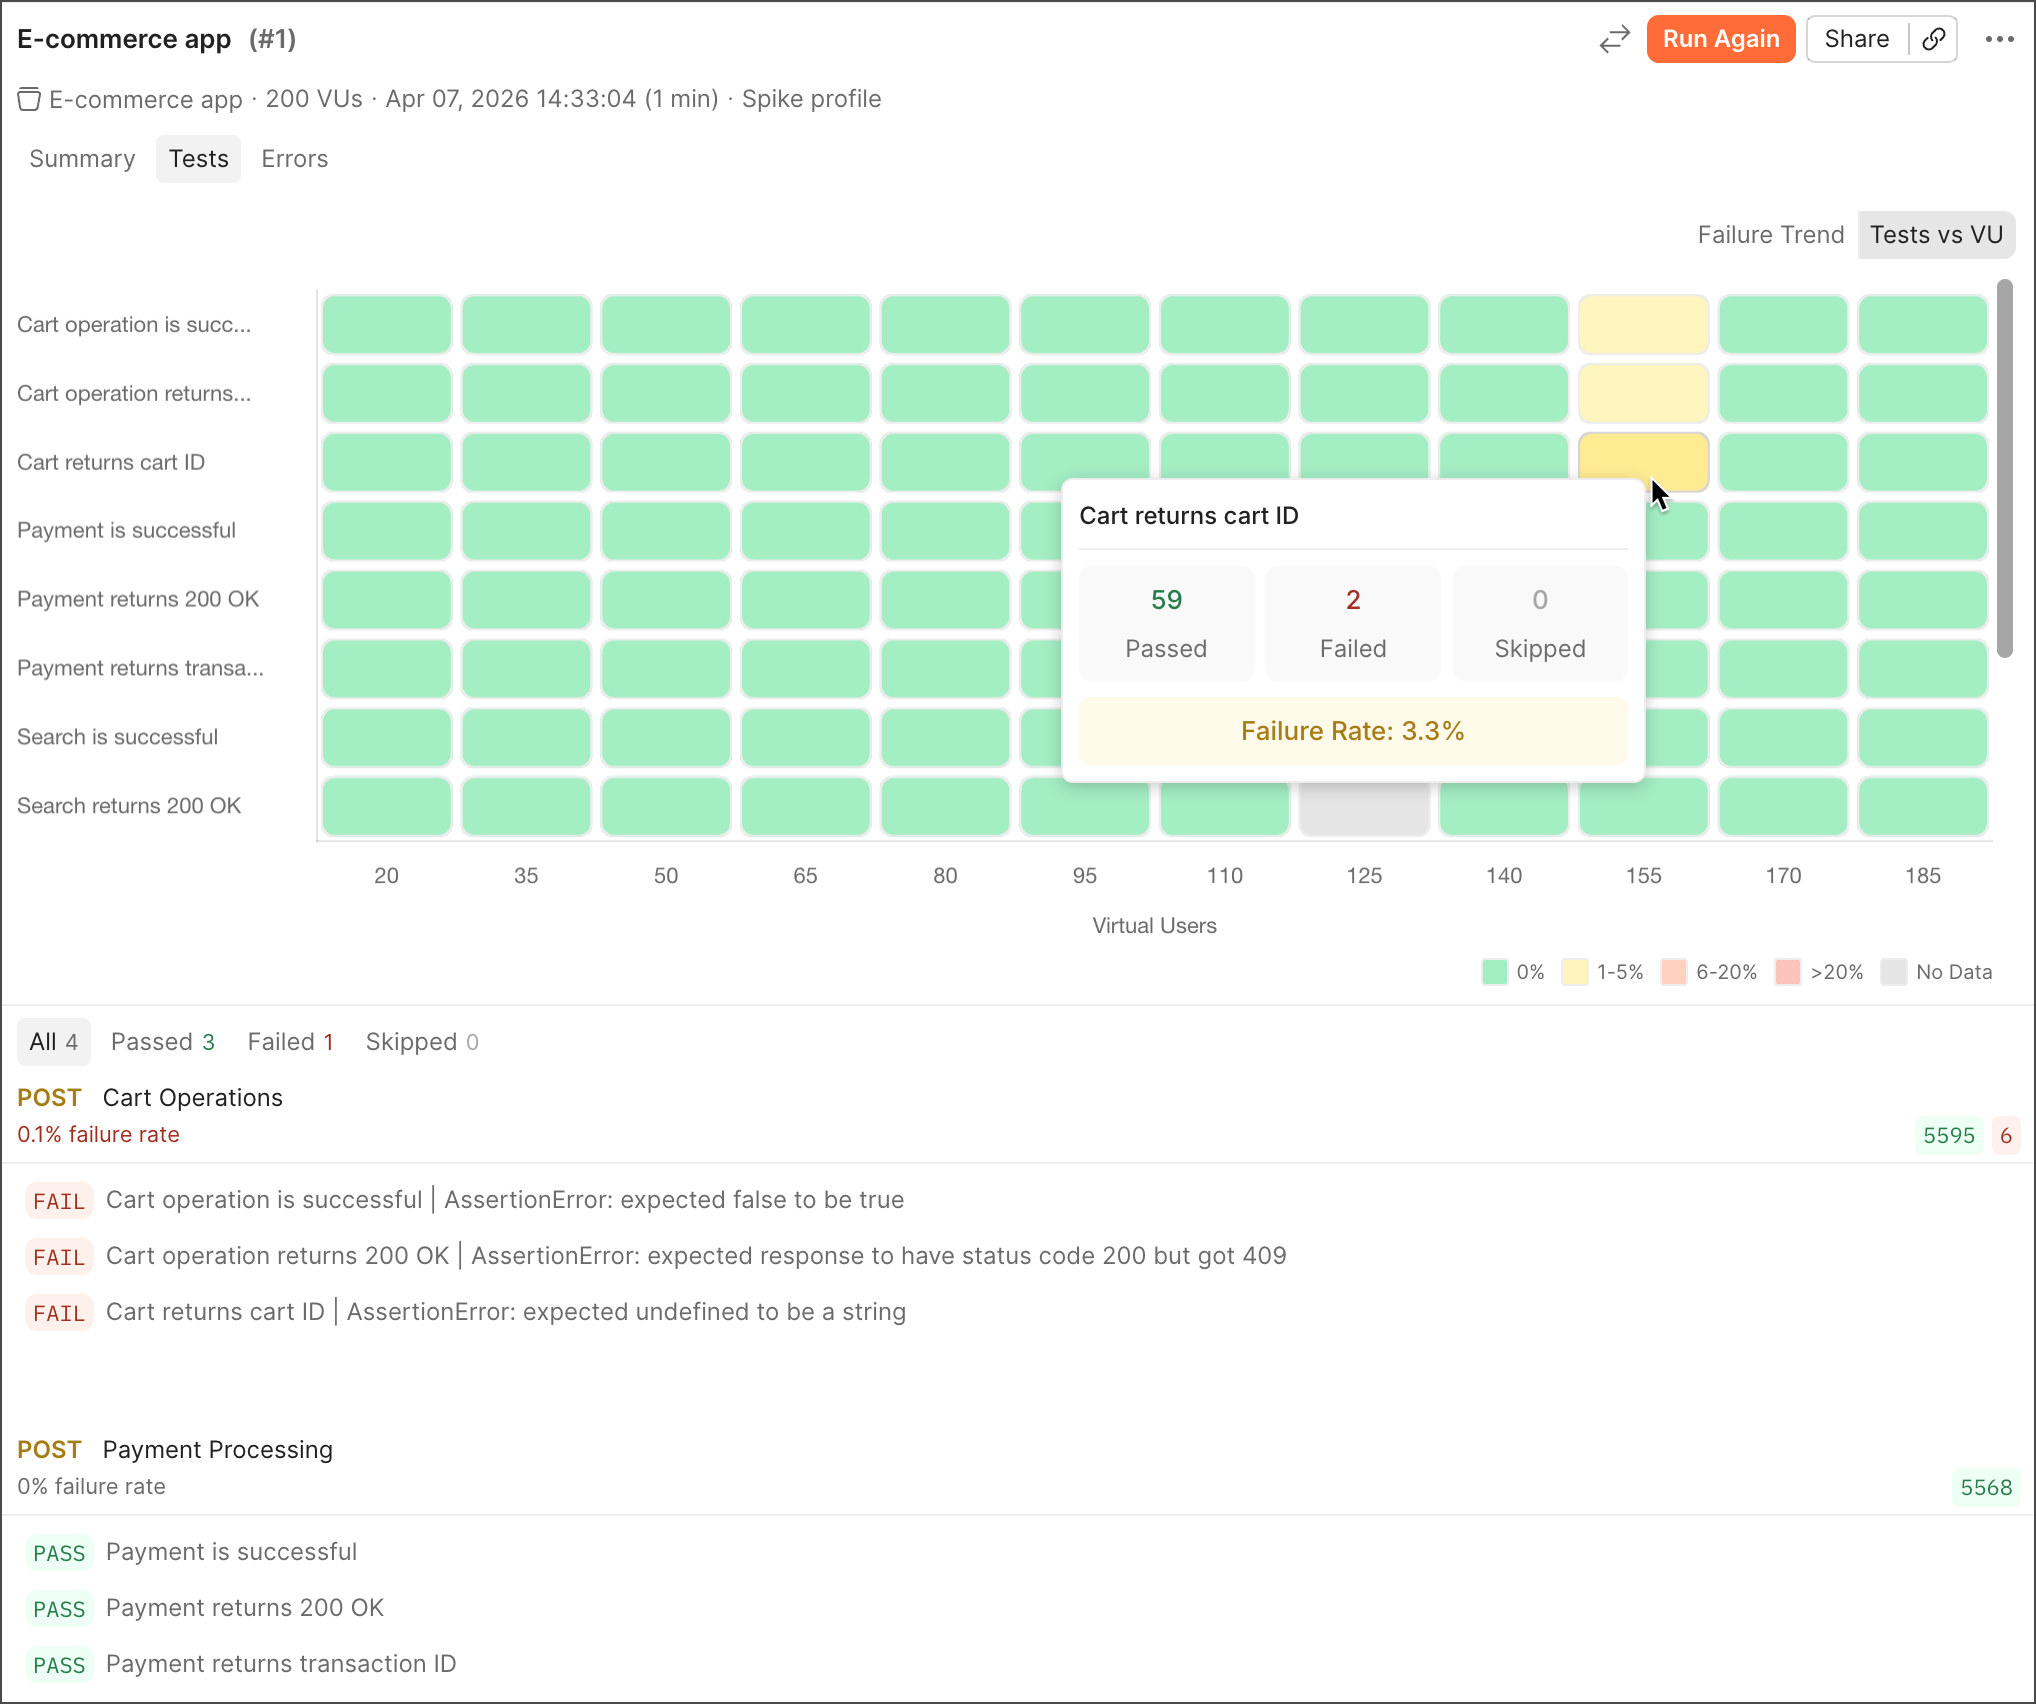Click the yellow 1-5% legend swatch
Screen dimensions: 2036x1704
tap(1575, 971)
